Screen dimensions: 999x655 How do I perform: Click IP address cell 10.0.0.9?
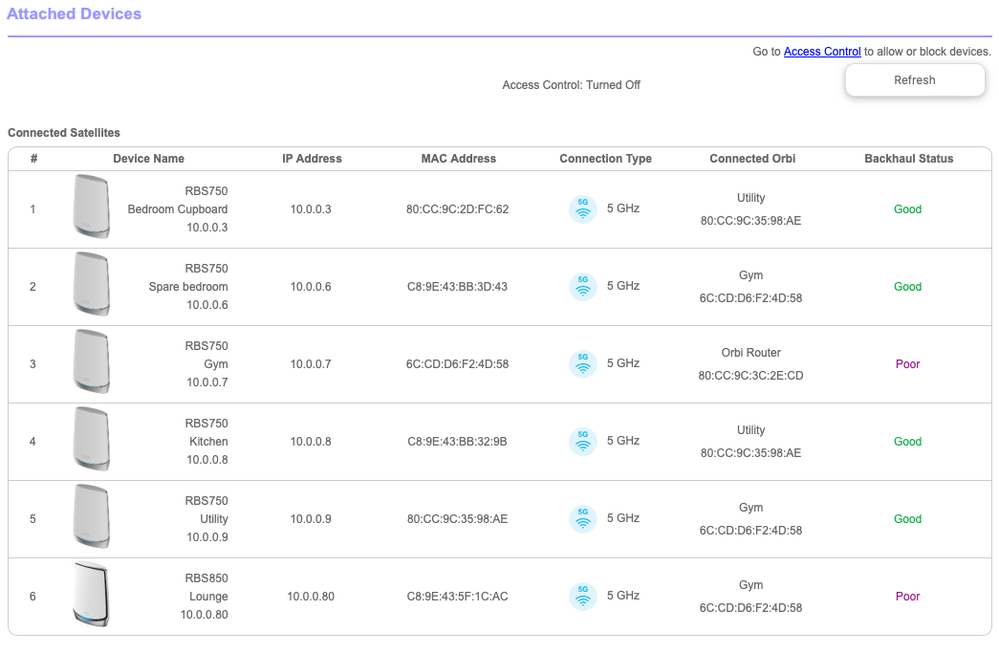[x=311, y=519]
